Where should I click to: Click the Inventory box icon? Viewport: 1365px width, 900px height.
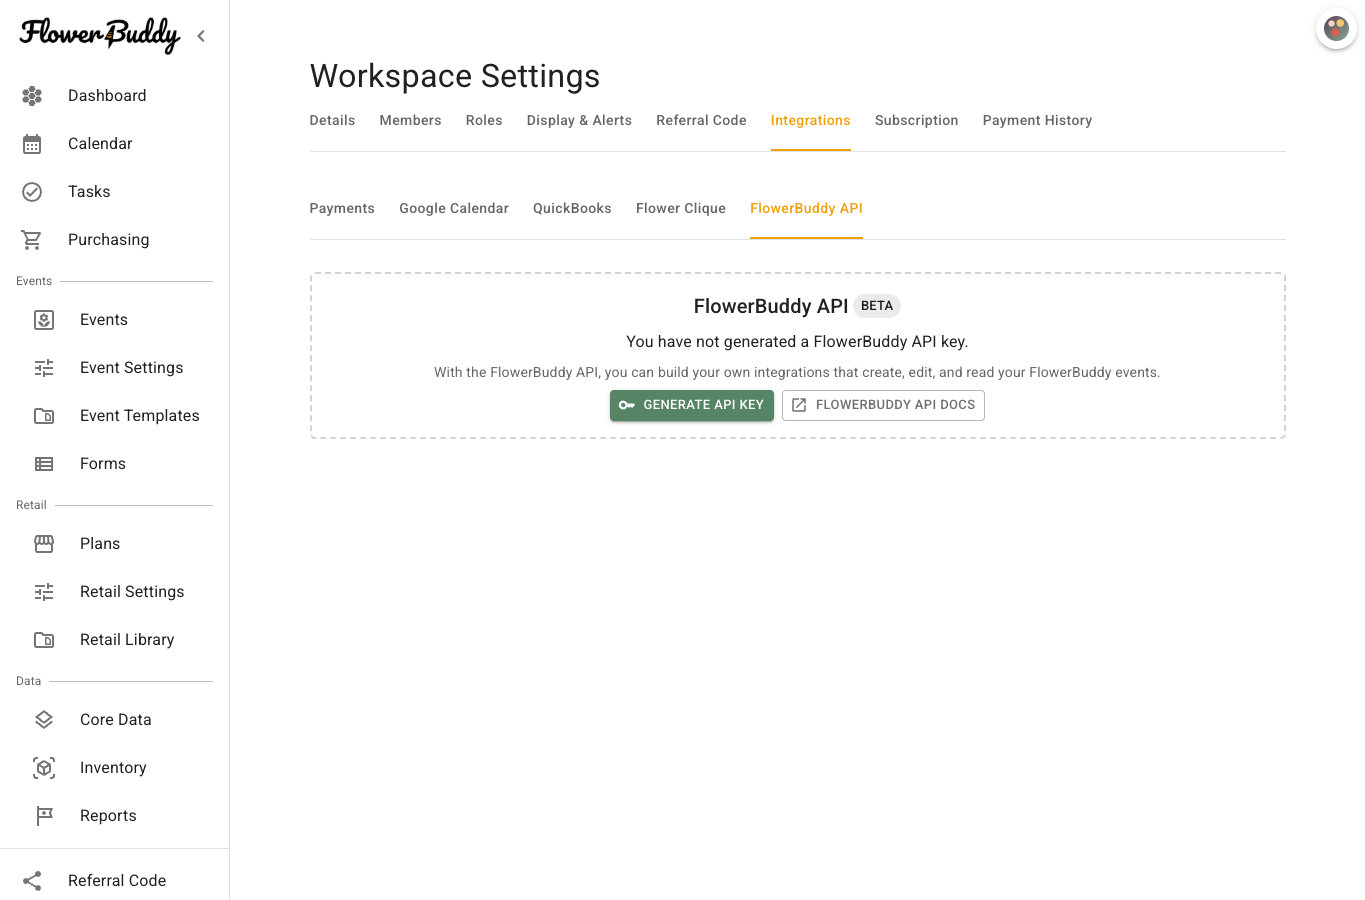coord(44,768)
